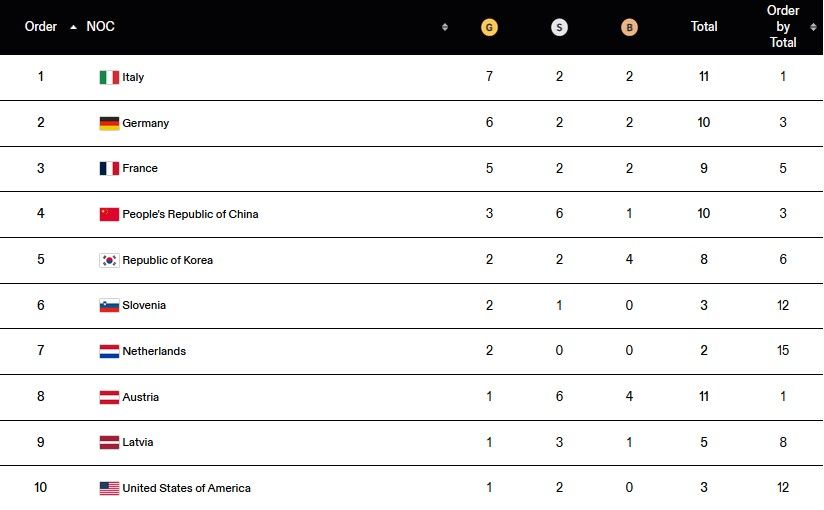Click the Germany flag icon
The height and width of the screenshot is (510, 824).
109,123
